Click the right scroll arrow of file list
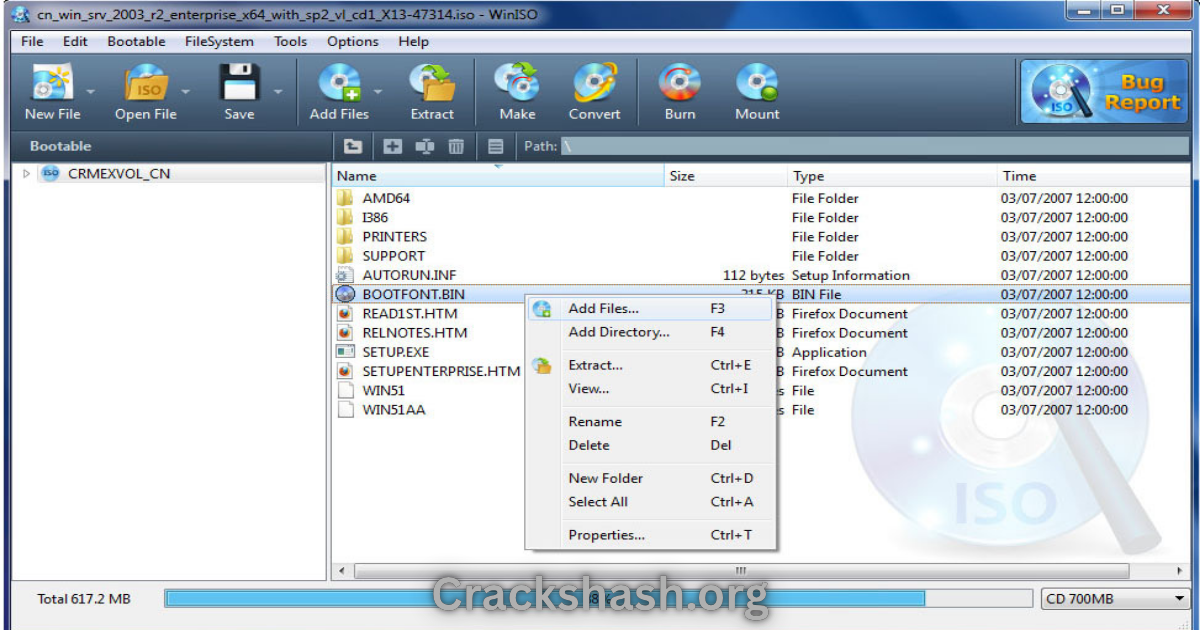 tap(1178, 570)
